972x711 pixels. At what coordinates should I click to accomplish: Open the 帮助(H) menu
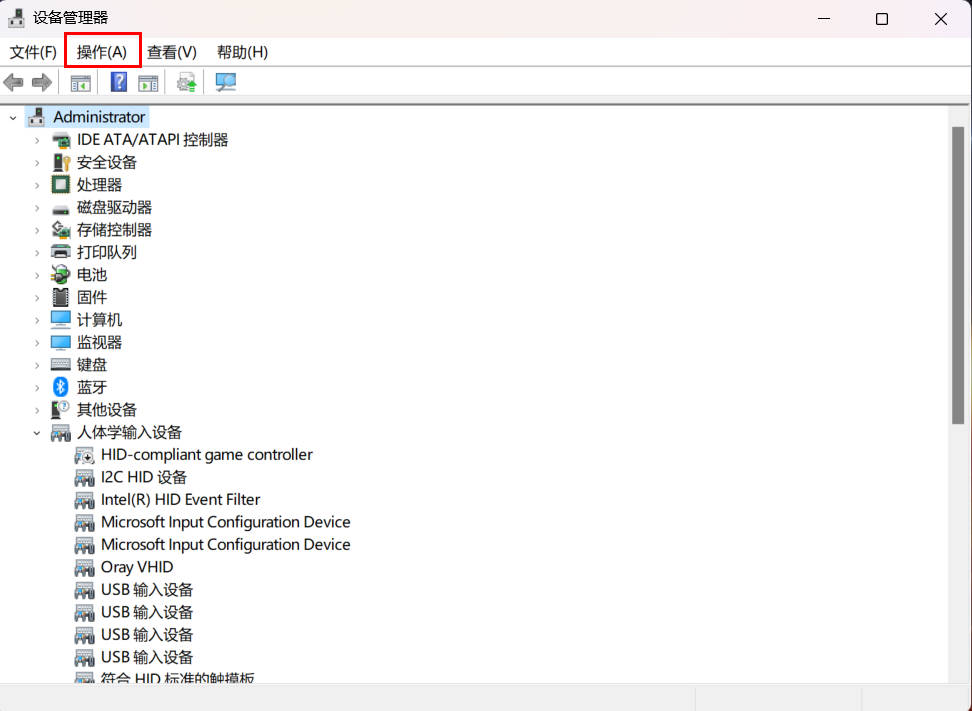pos(242,52)
